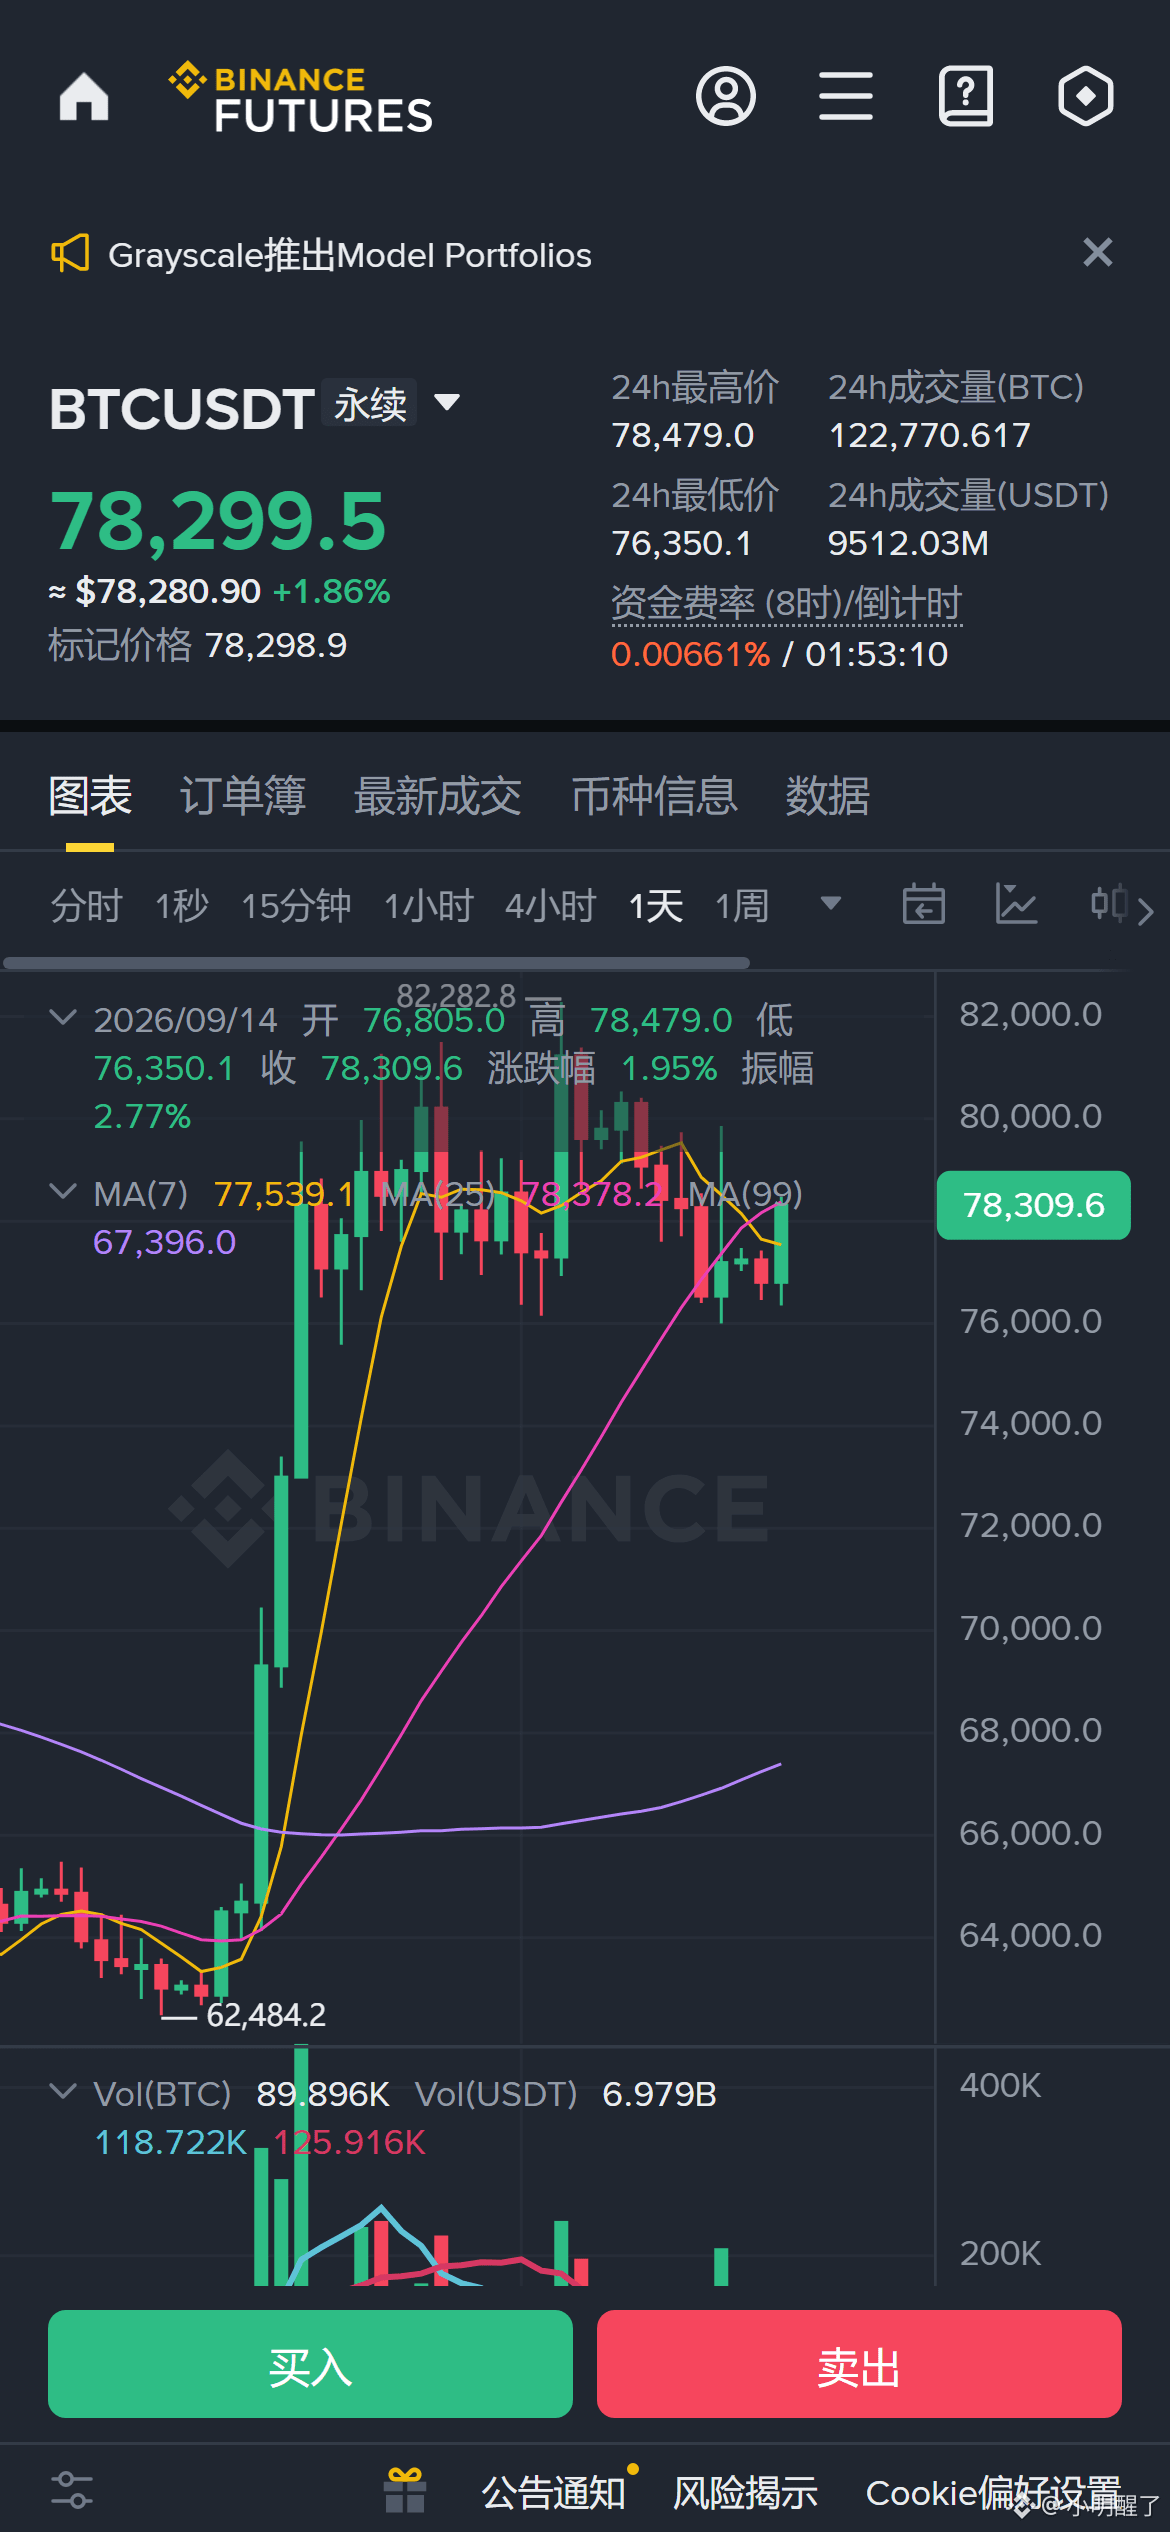Open the gift rewards icon
The width and height of the screenshot is (1170, 2532).
(405, 2490)
